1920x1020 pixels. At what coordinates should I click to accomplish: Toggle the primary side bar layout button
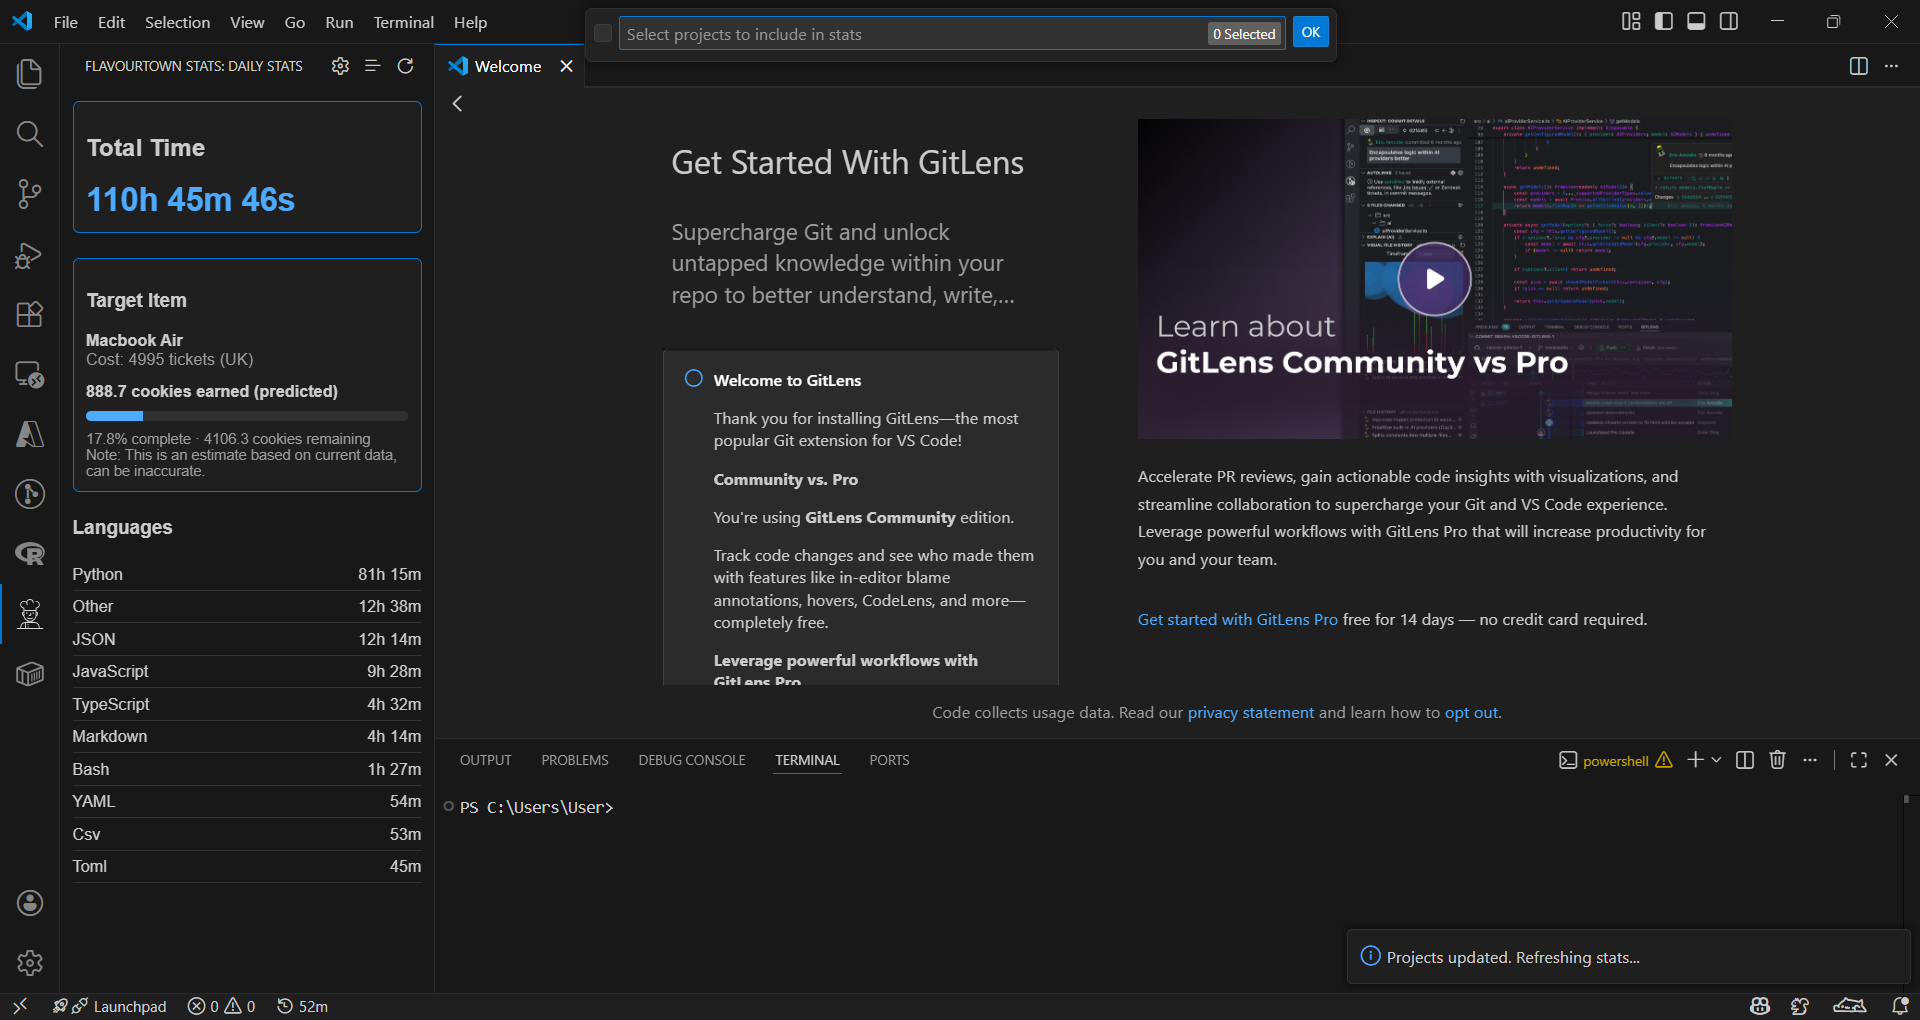[x=1664, y=21]
